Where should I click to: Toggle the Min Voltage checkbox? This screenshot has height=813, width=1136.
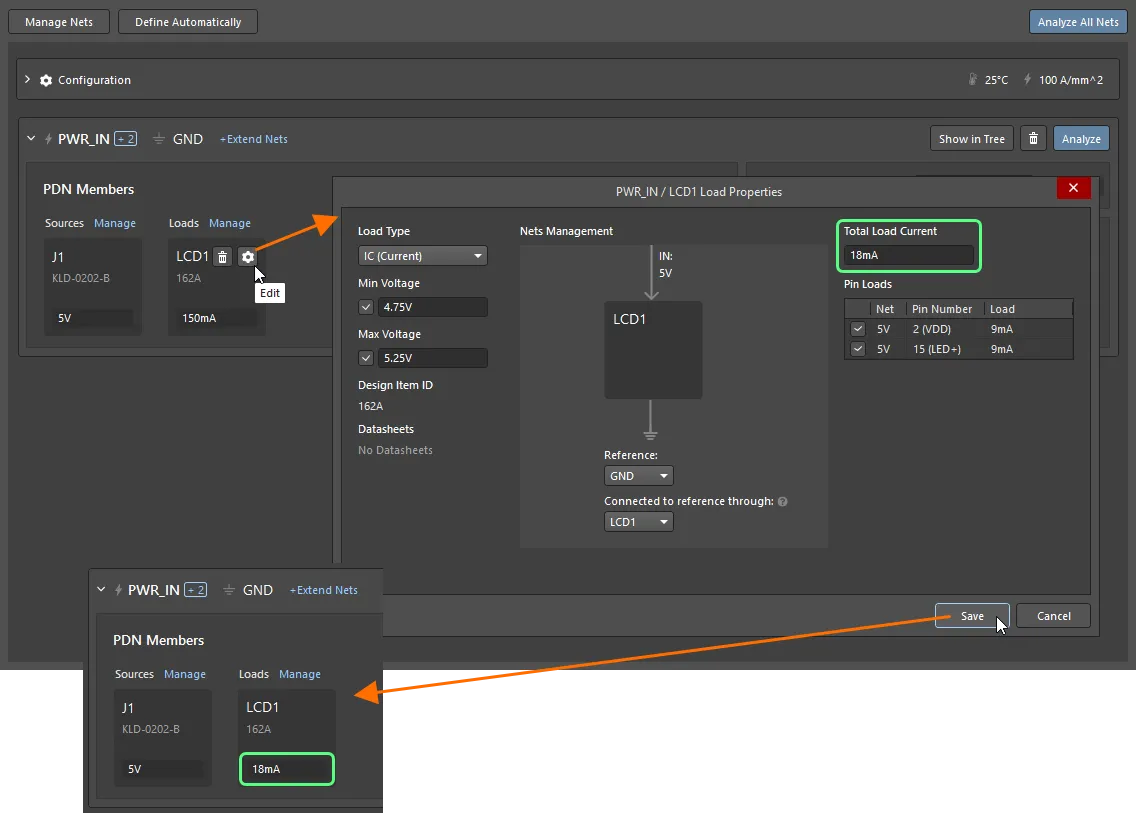point(366,307)
